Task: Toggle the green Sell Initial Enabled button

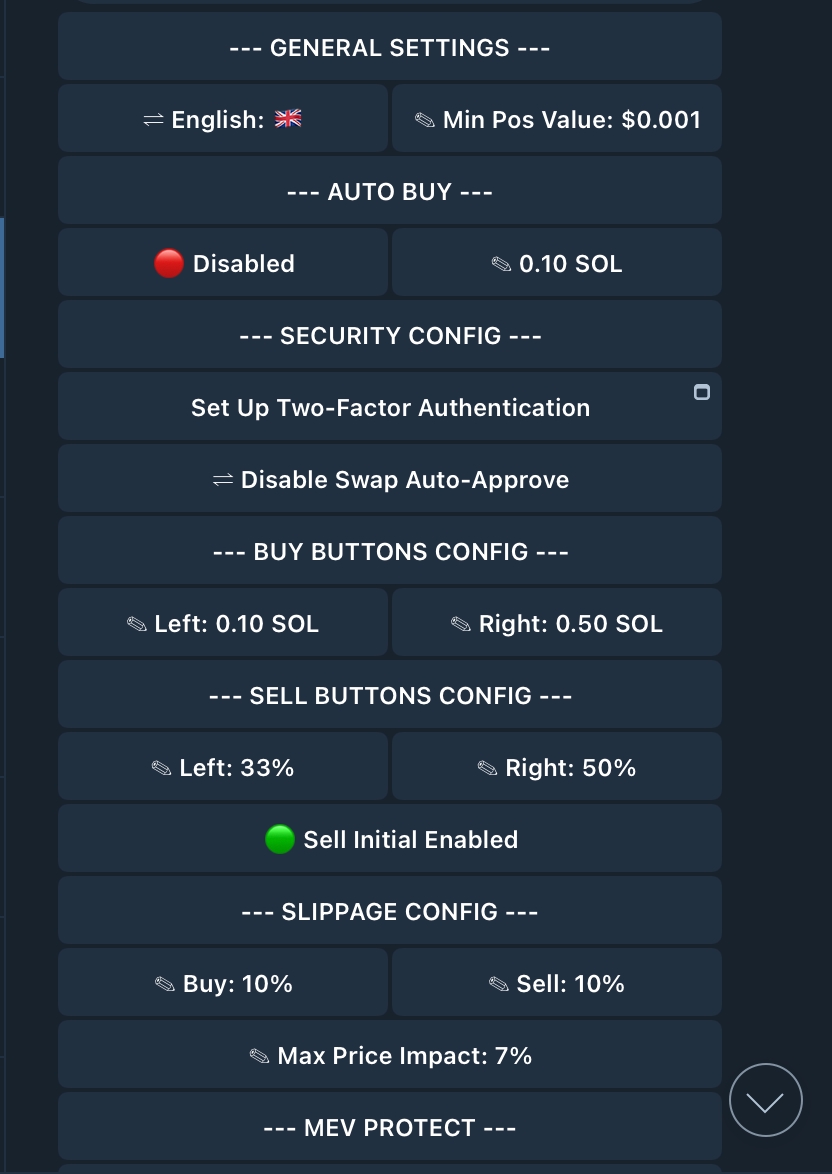Action: 390,839
